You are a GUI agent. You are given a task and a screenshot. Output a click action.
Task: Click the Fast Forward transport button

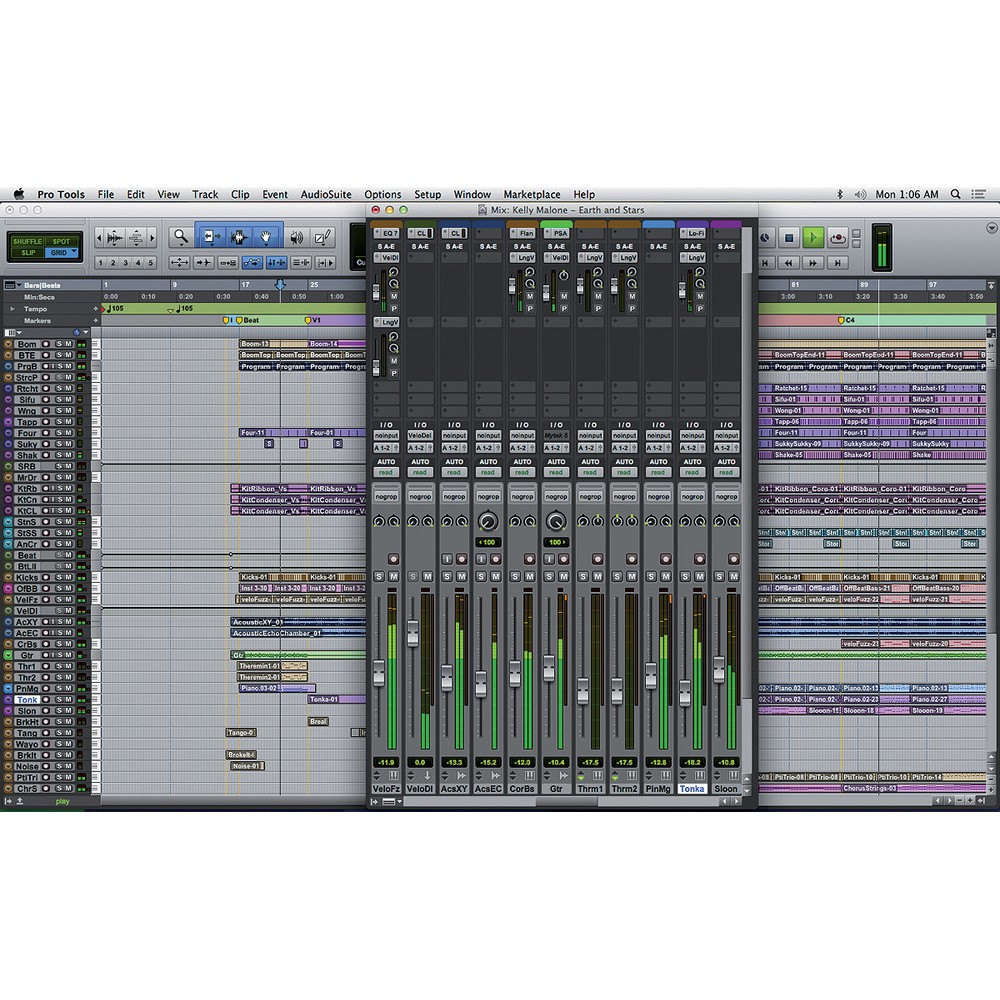point(812,262)
